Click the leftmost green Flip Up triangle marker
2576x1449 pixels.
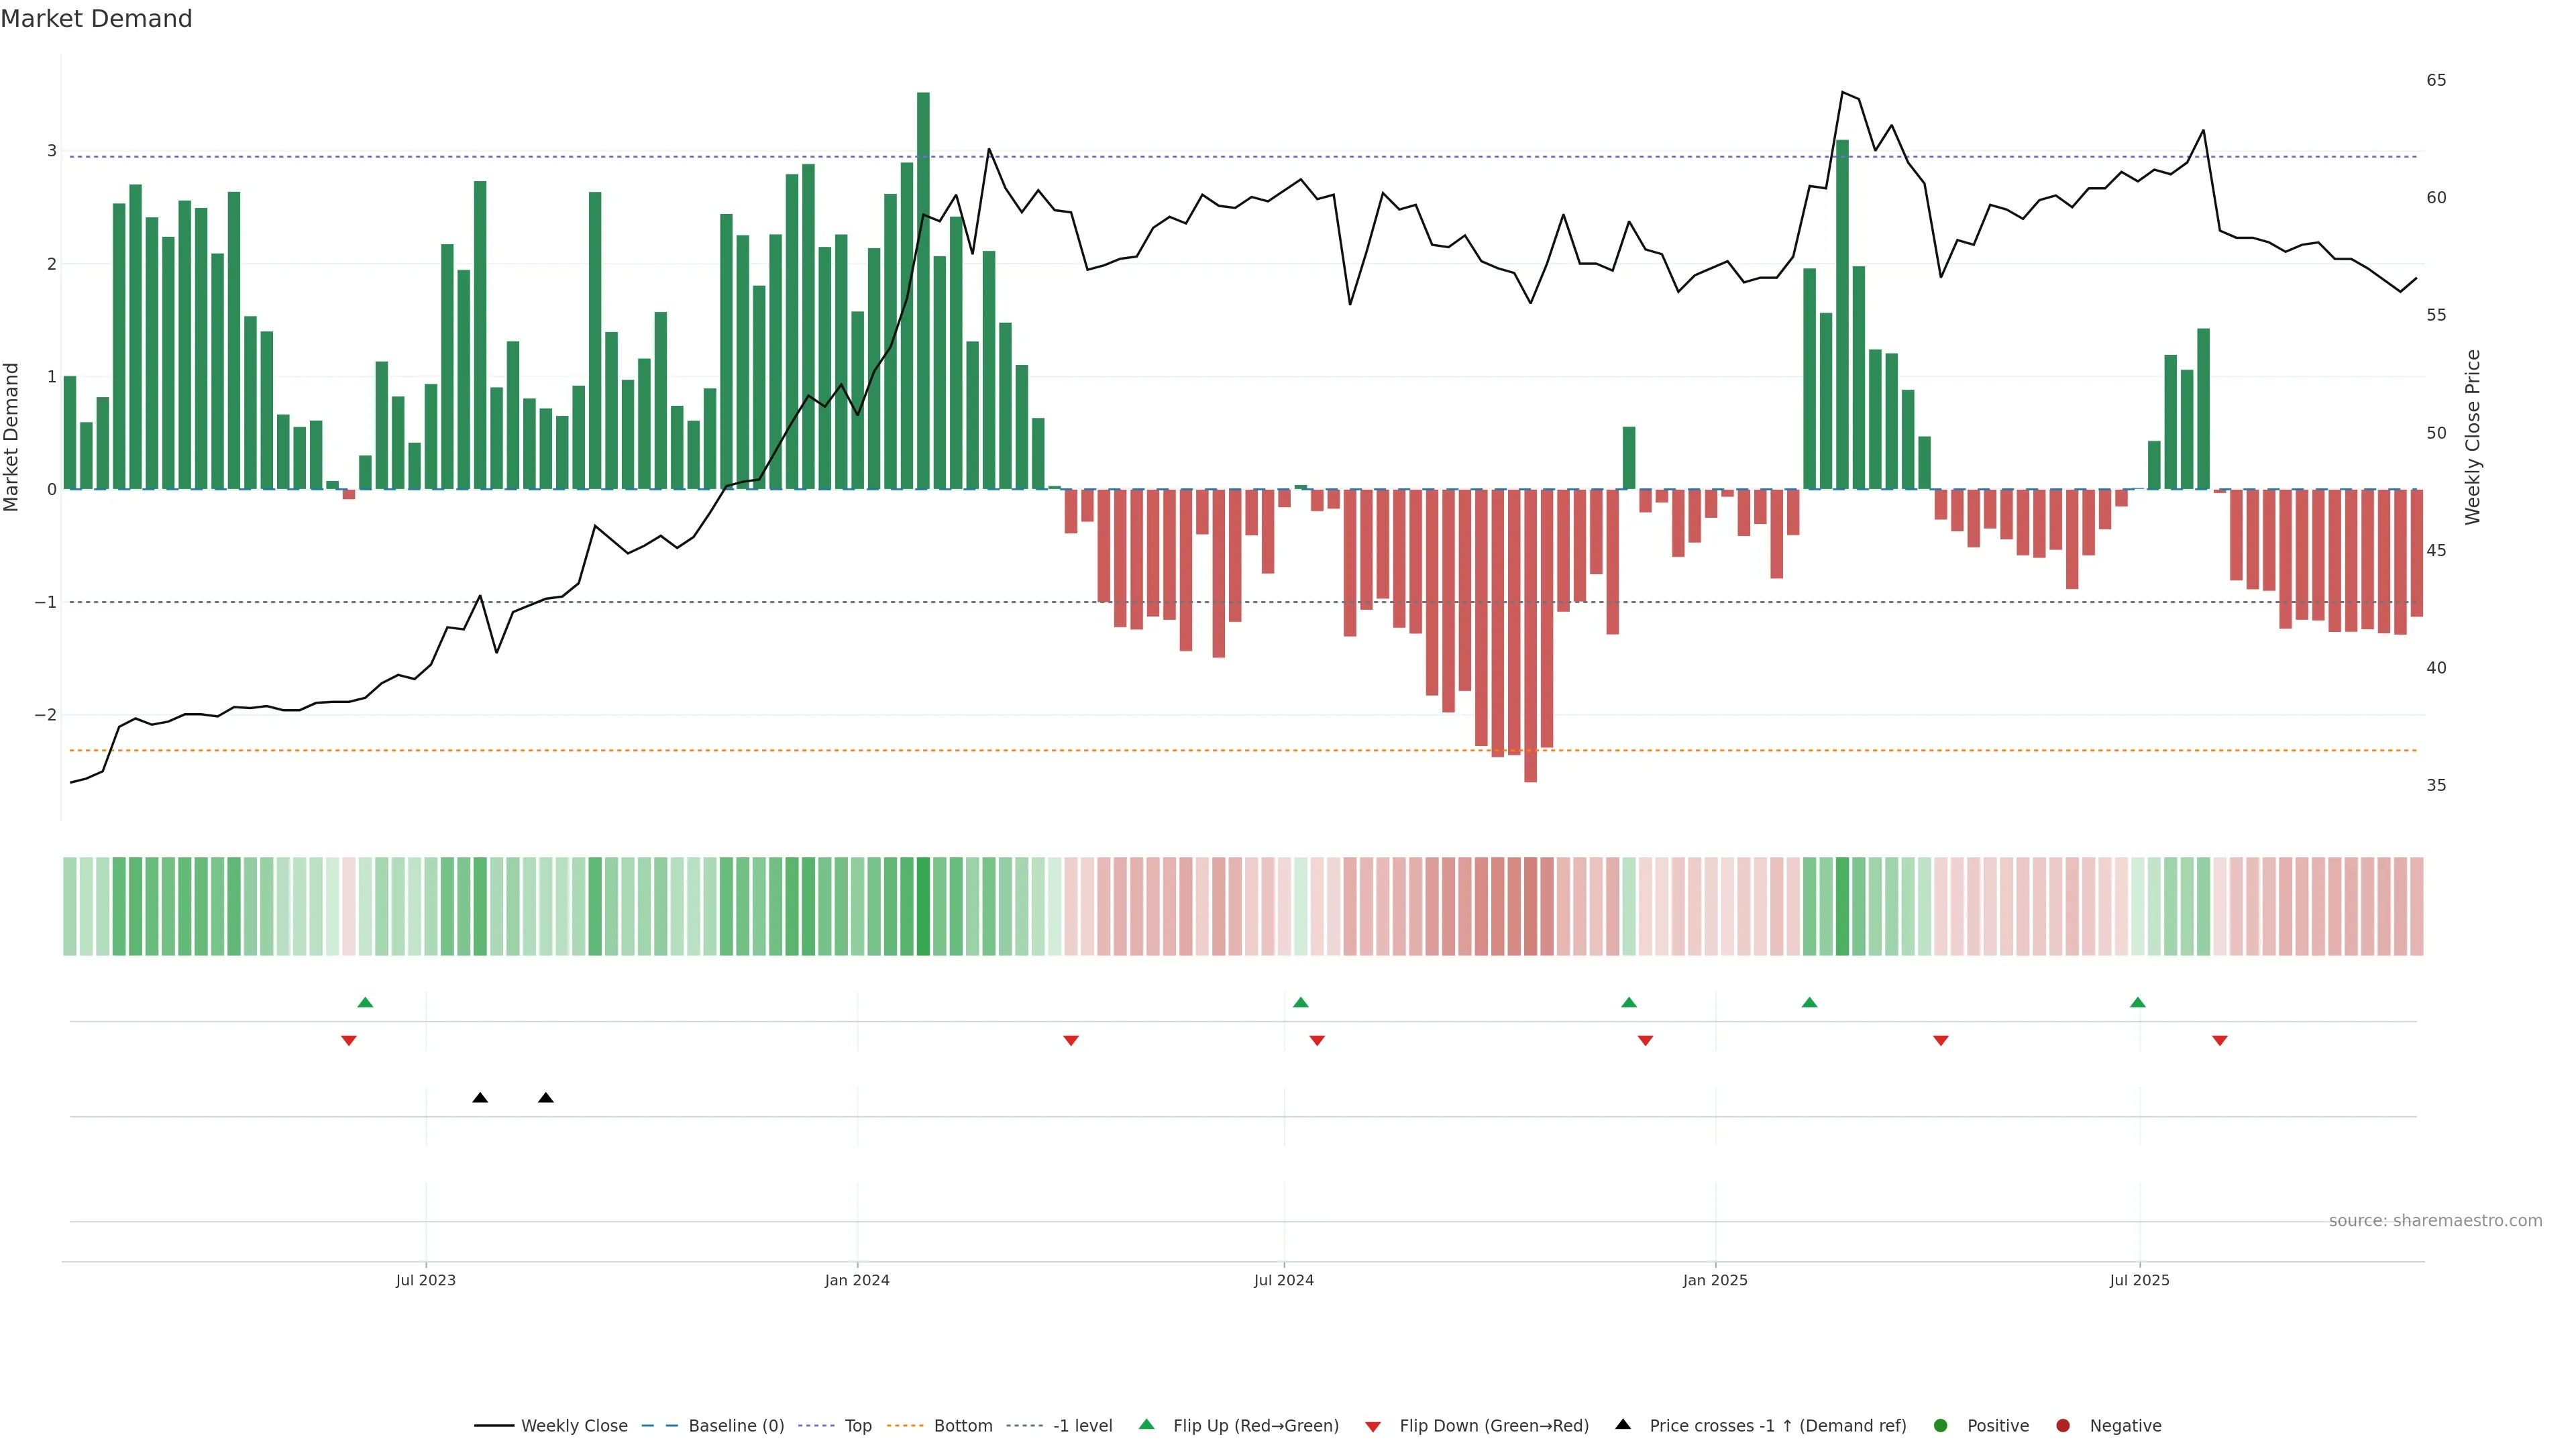coord(365,1002)
